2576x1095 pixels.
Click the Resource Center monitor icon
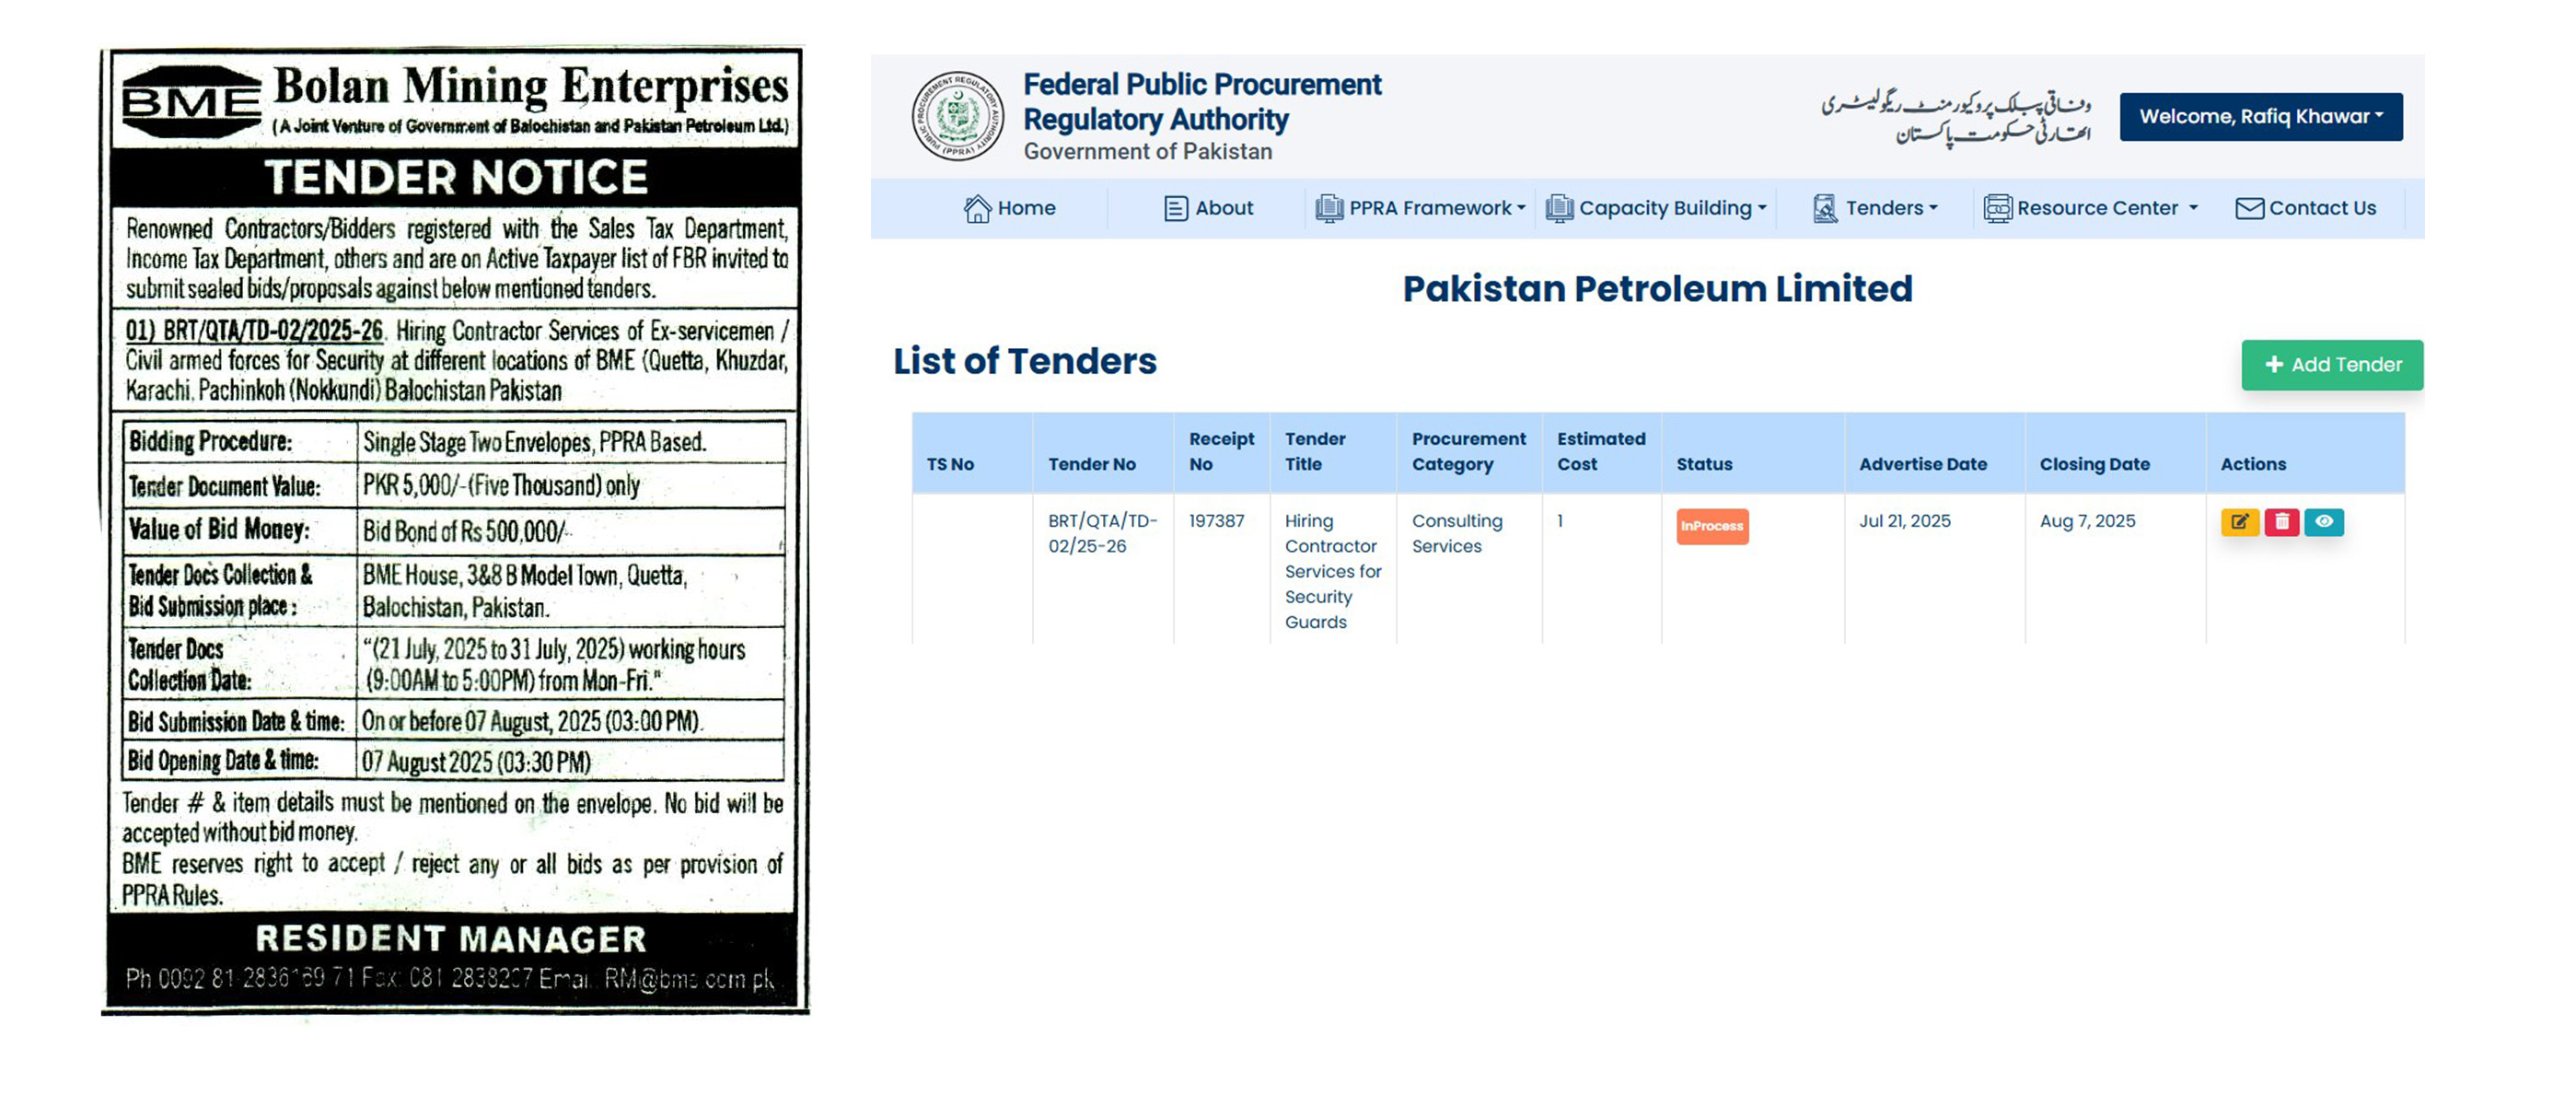[x=1997, y=208]
